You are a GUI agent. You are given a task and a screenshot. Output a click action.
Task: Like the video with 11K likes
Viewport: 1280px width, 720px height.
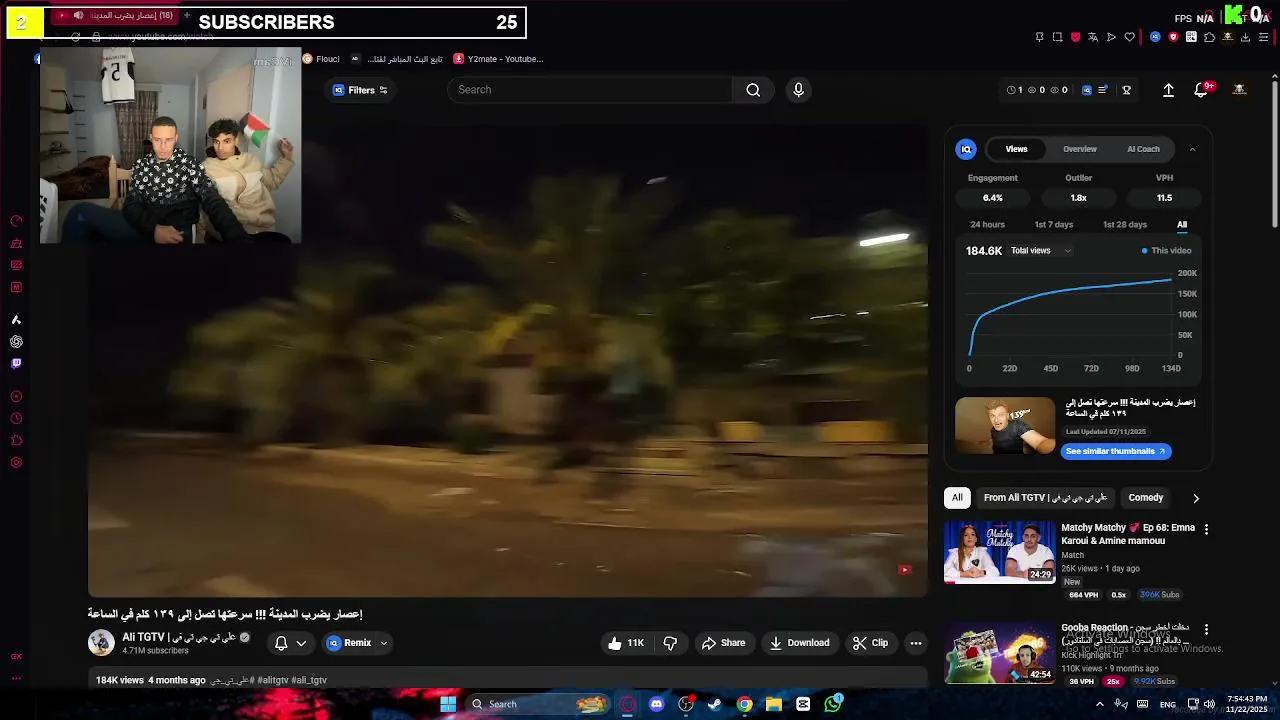click(626, 643)
